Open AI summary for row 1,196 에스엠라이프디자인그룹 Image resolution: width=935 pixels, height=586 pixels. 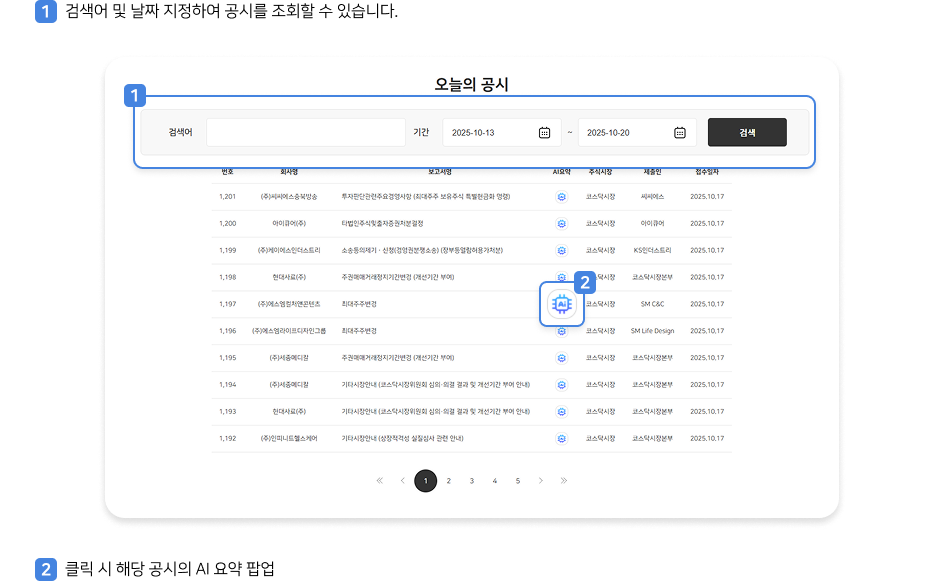[562, 331]
